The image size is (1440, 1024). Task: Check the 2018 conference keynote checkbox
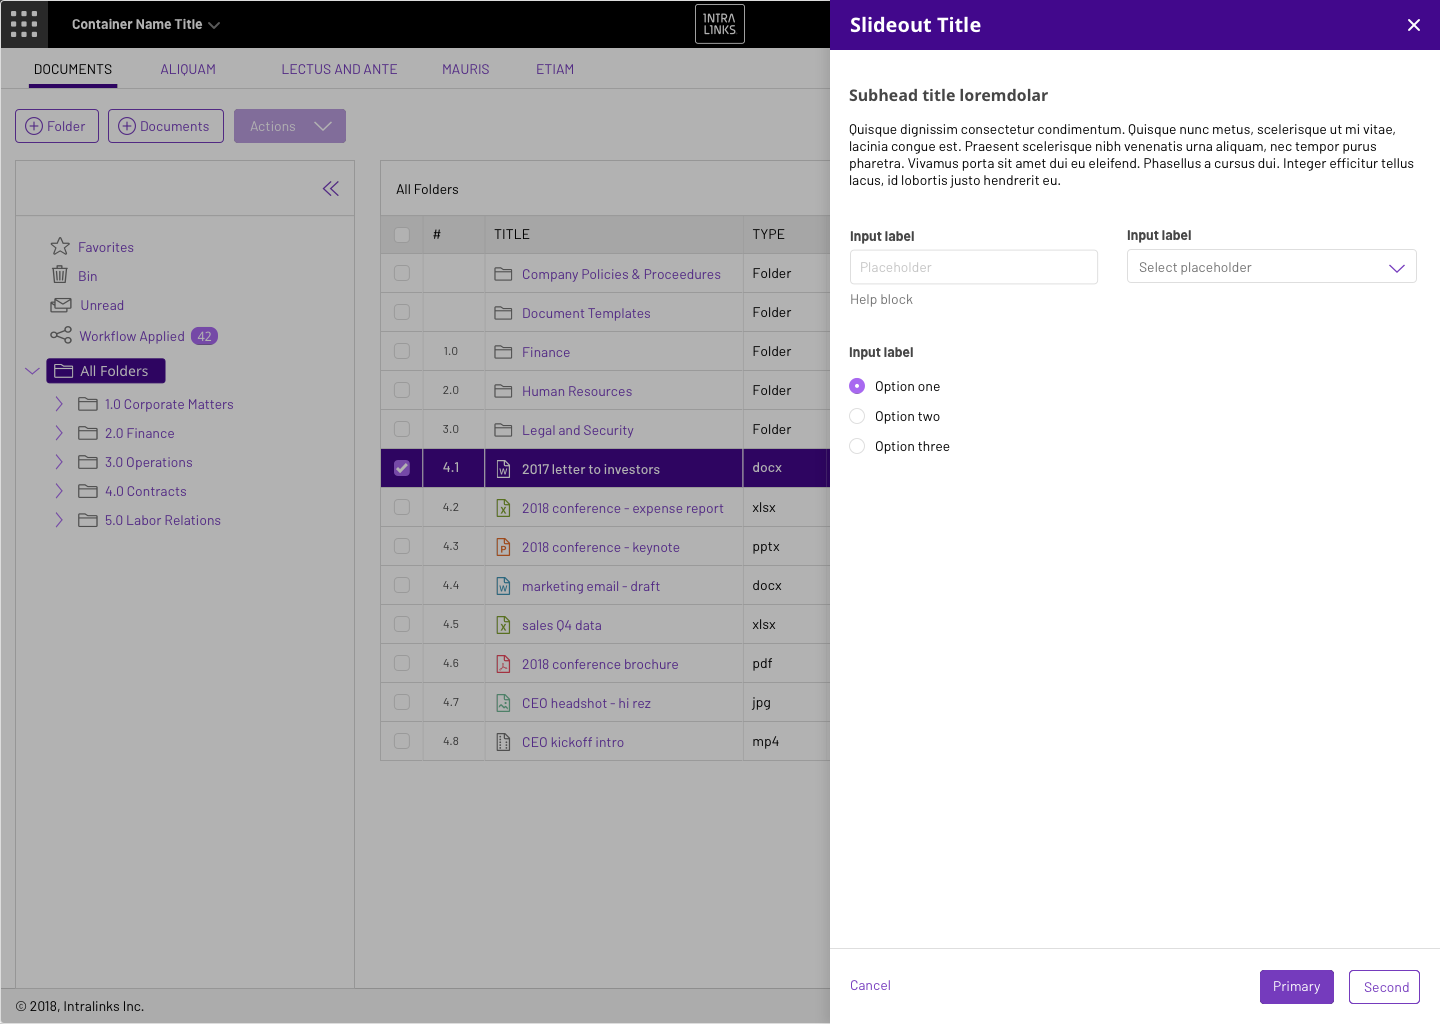pyautogui.click(x=402, y=546)
